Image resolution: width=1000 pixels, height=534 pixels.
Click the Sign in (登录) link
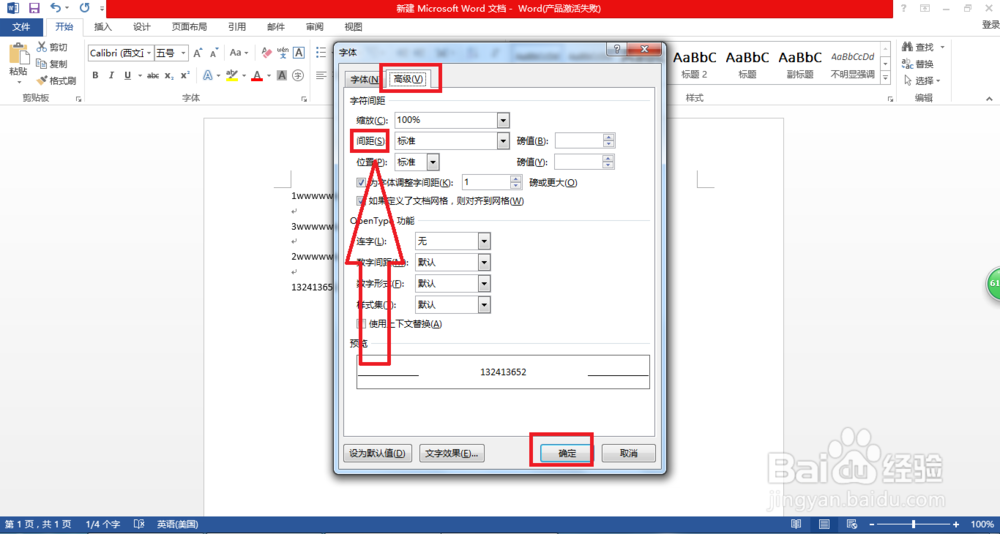click(990, 25)
